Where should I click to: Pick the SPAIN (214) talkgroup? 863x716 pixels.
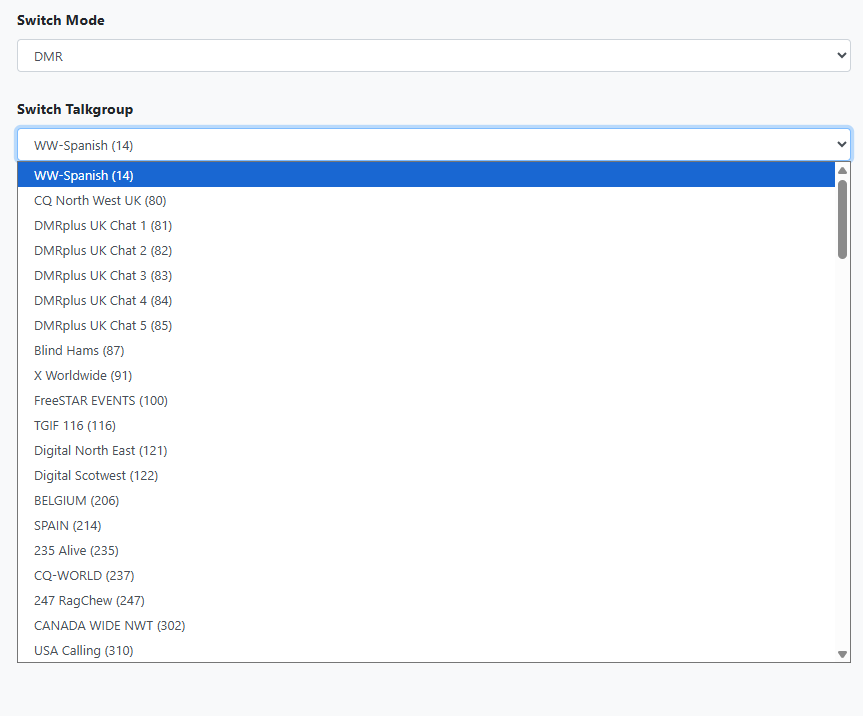[x=426, y=526]
